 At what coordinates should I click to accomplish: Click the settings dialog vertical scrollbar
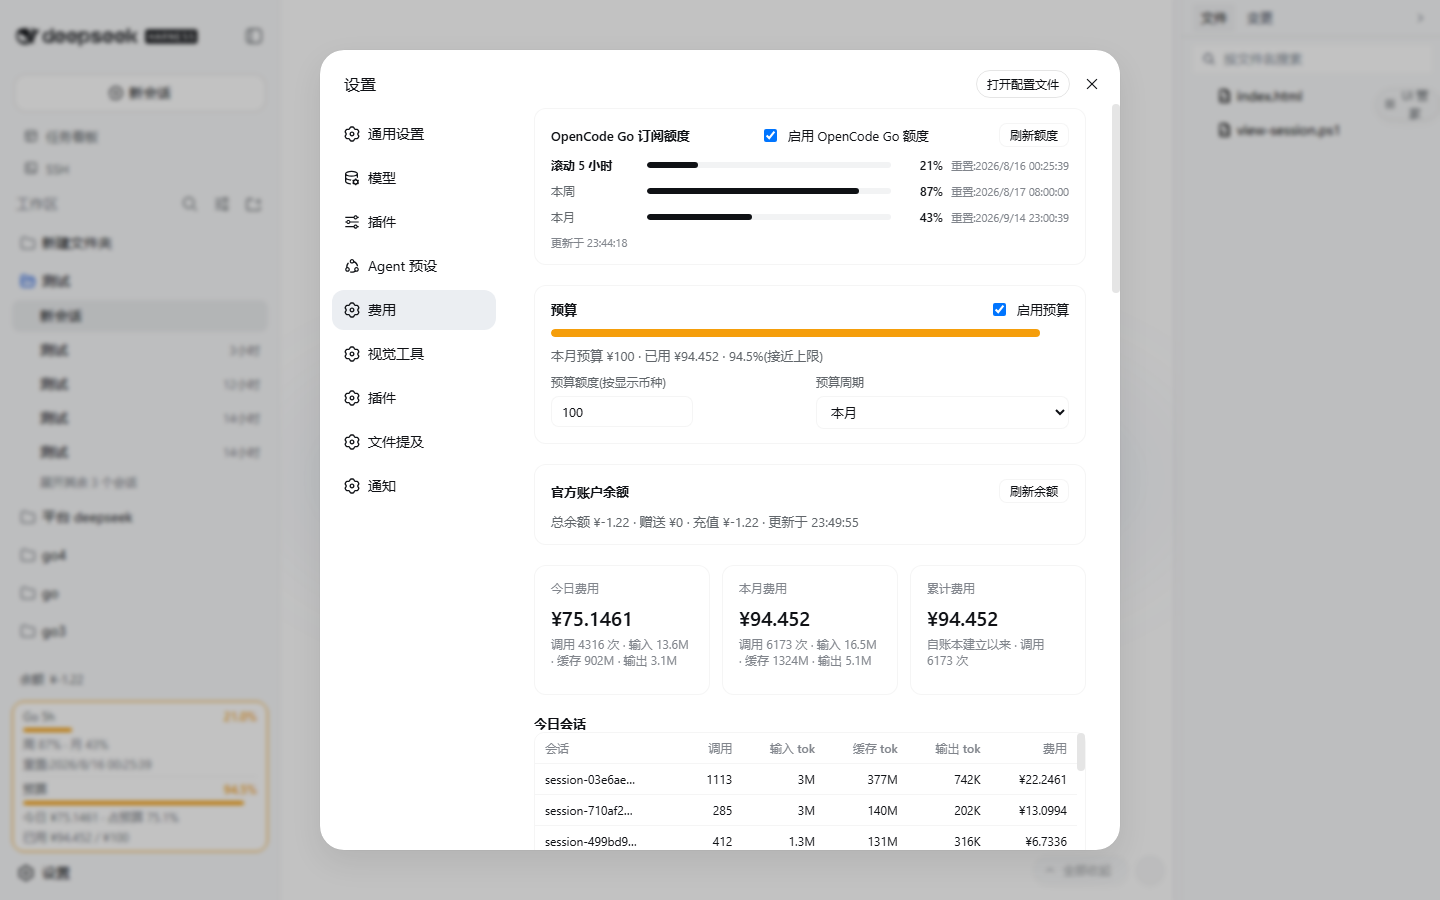[x=1116, y=198]
